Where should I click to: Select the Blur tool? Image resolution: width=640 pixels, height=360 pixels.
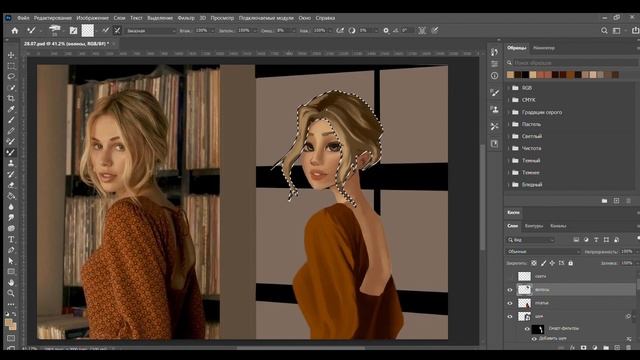11,207
